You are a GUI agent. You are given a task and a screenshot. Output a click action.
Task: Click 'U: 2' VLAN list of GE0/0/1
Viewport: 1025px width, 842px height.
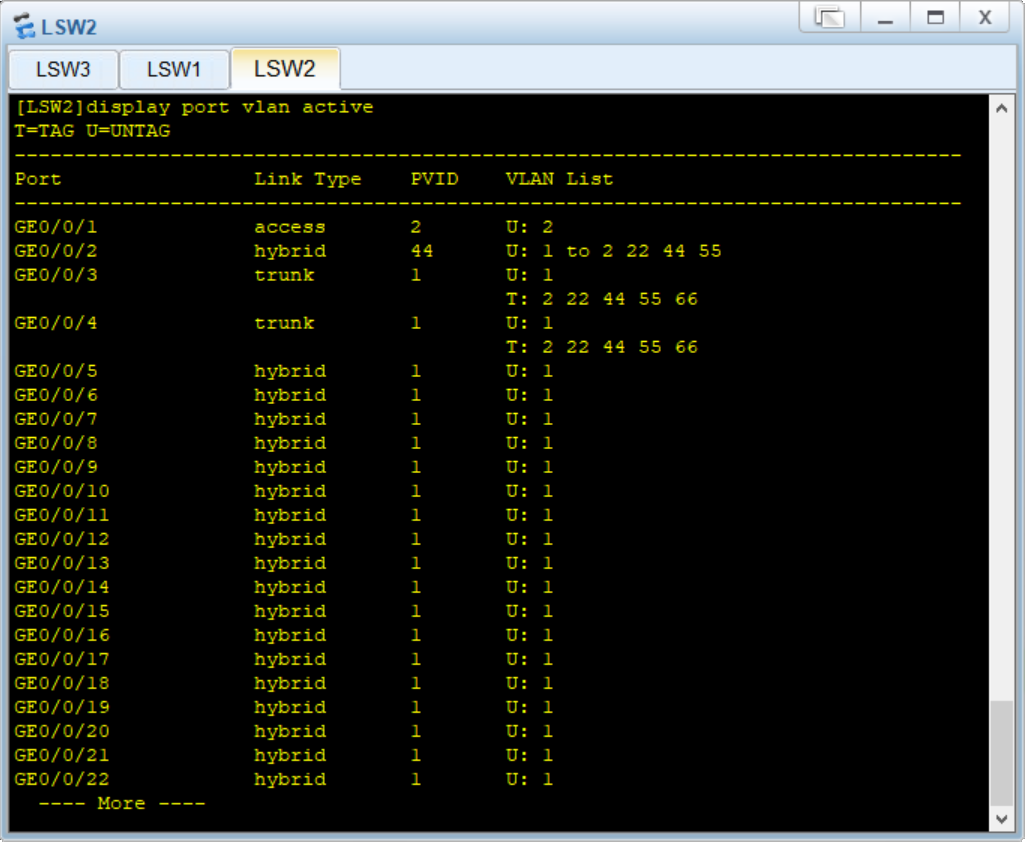529,227
